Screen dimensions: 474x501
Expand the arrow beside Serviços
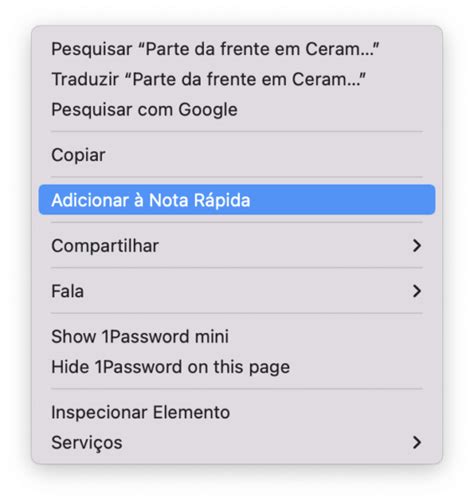417,443
